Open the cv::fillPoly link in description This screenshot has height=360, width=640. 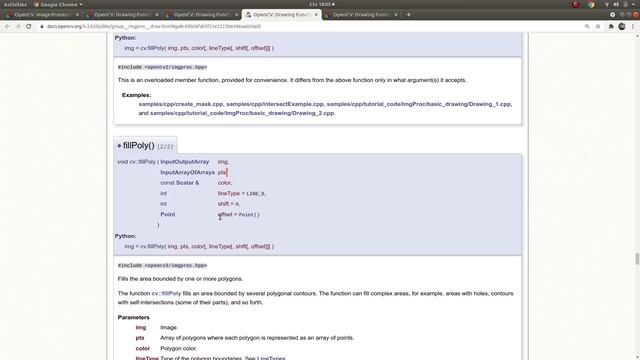(x=167, y=293)
